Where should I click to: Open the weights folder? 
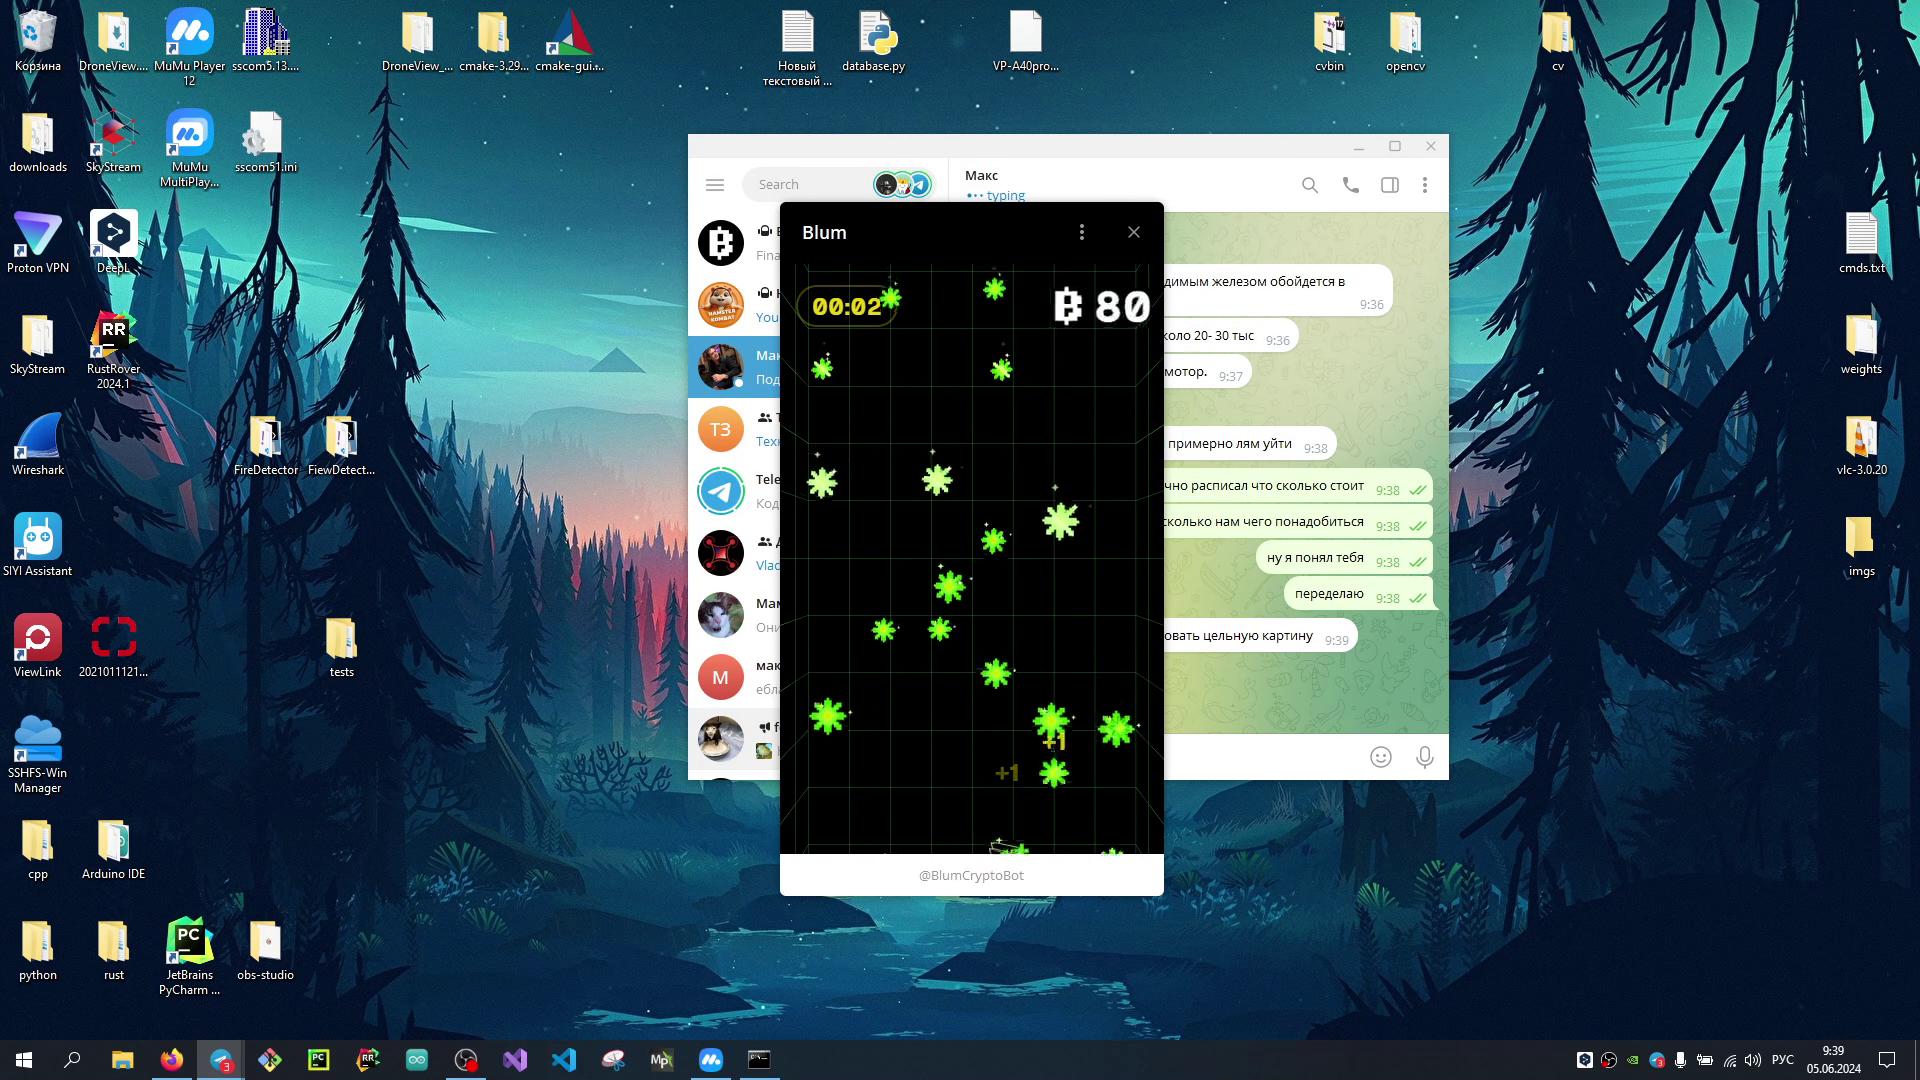pyautogui.click(x=1861, y=344)
